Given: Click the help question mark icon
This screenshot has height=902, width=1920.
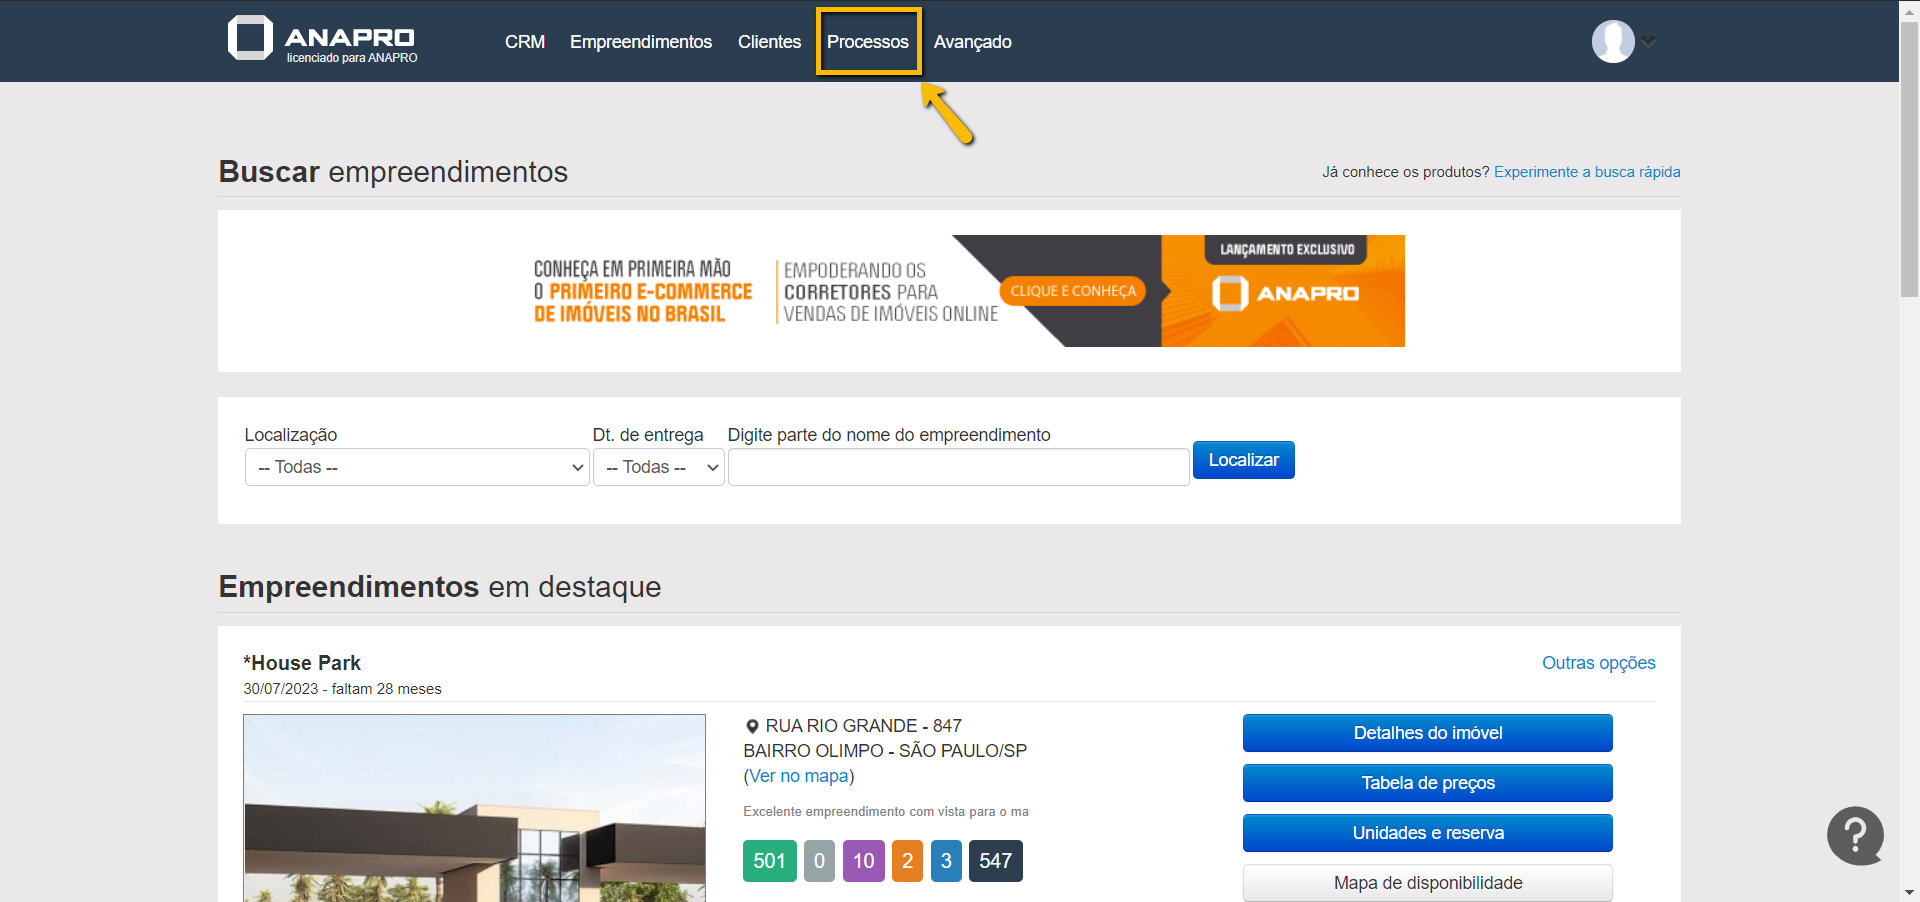Looking at the screenshot, I should [1855, 835].
